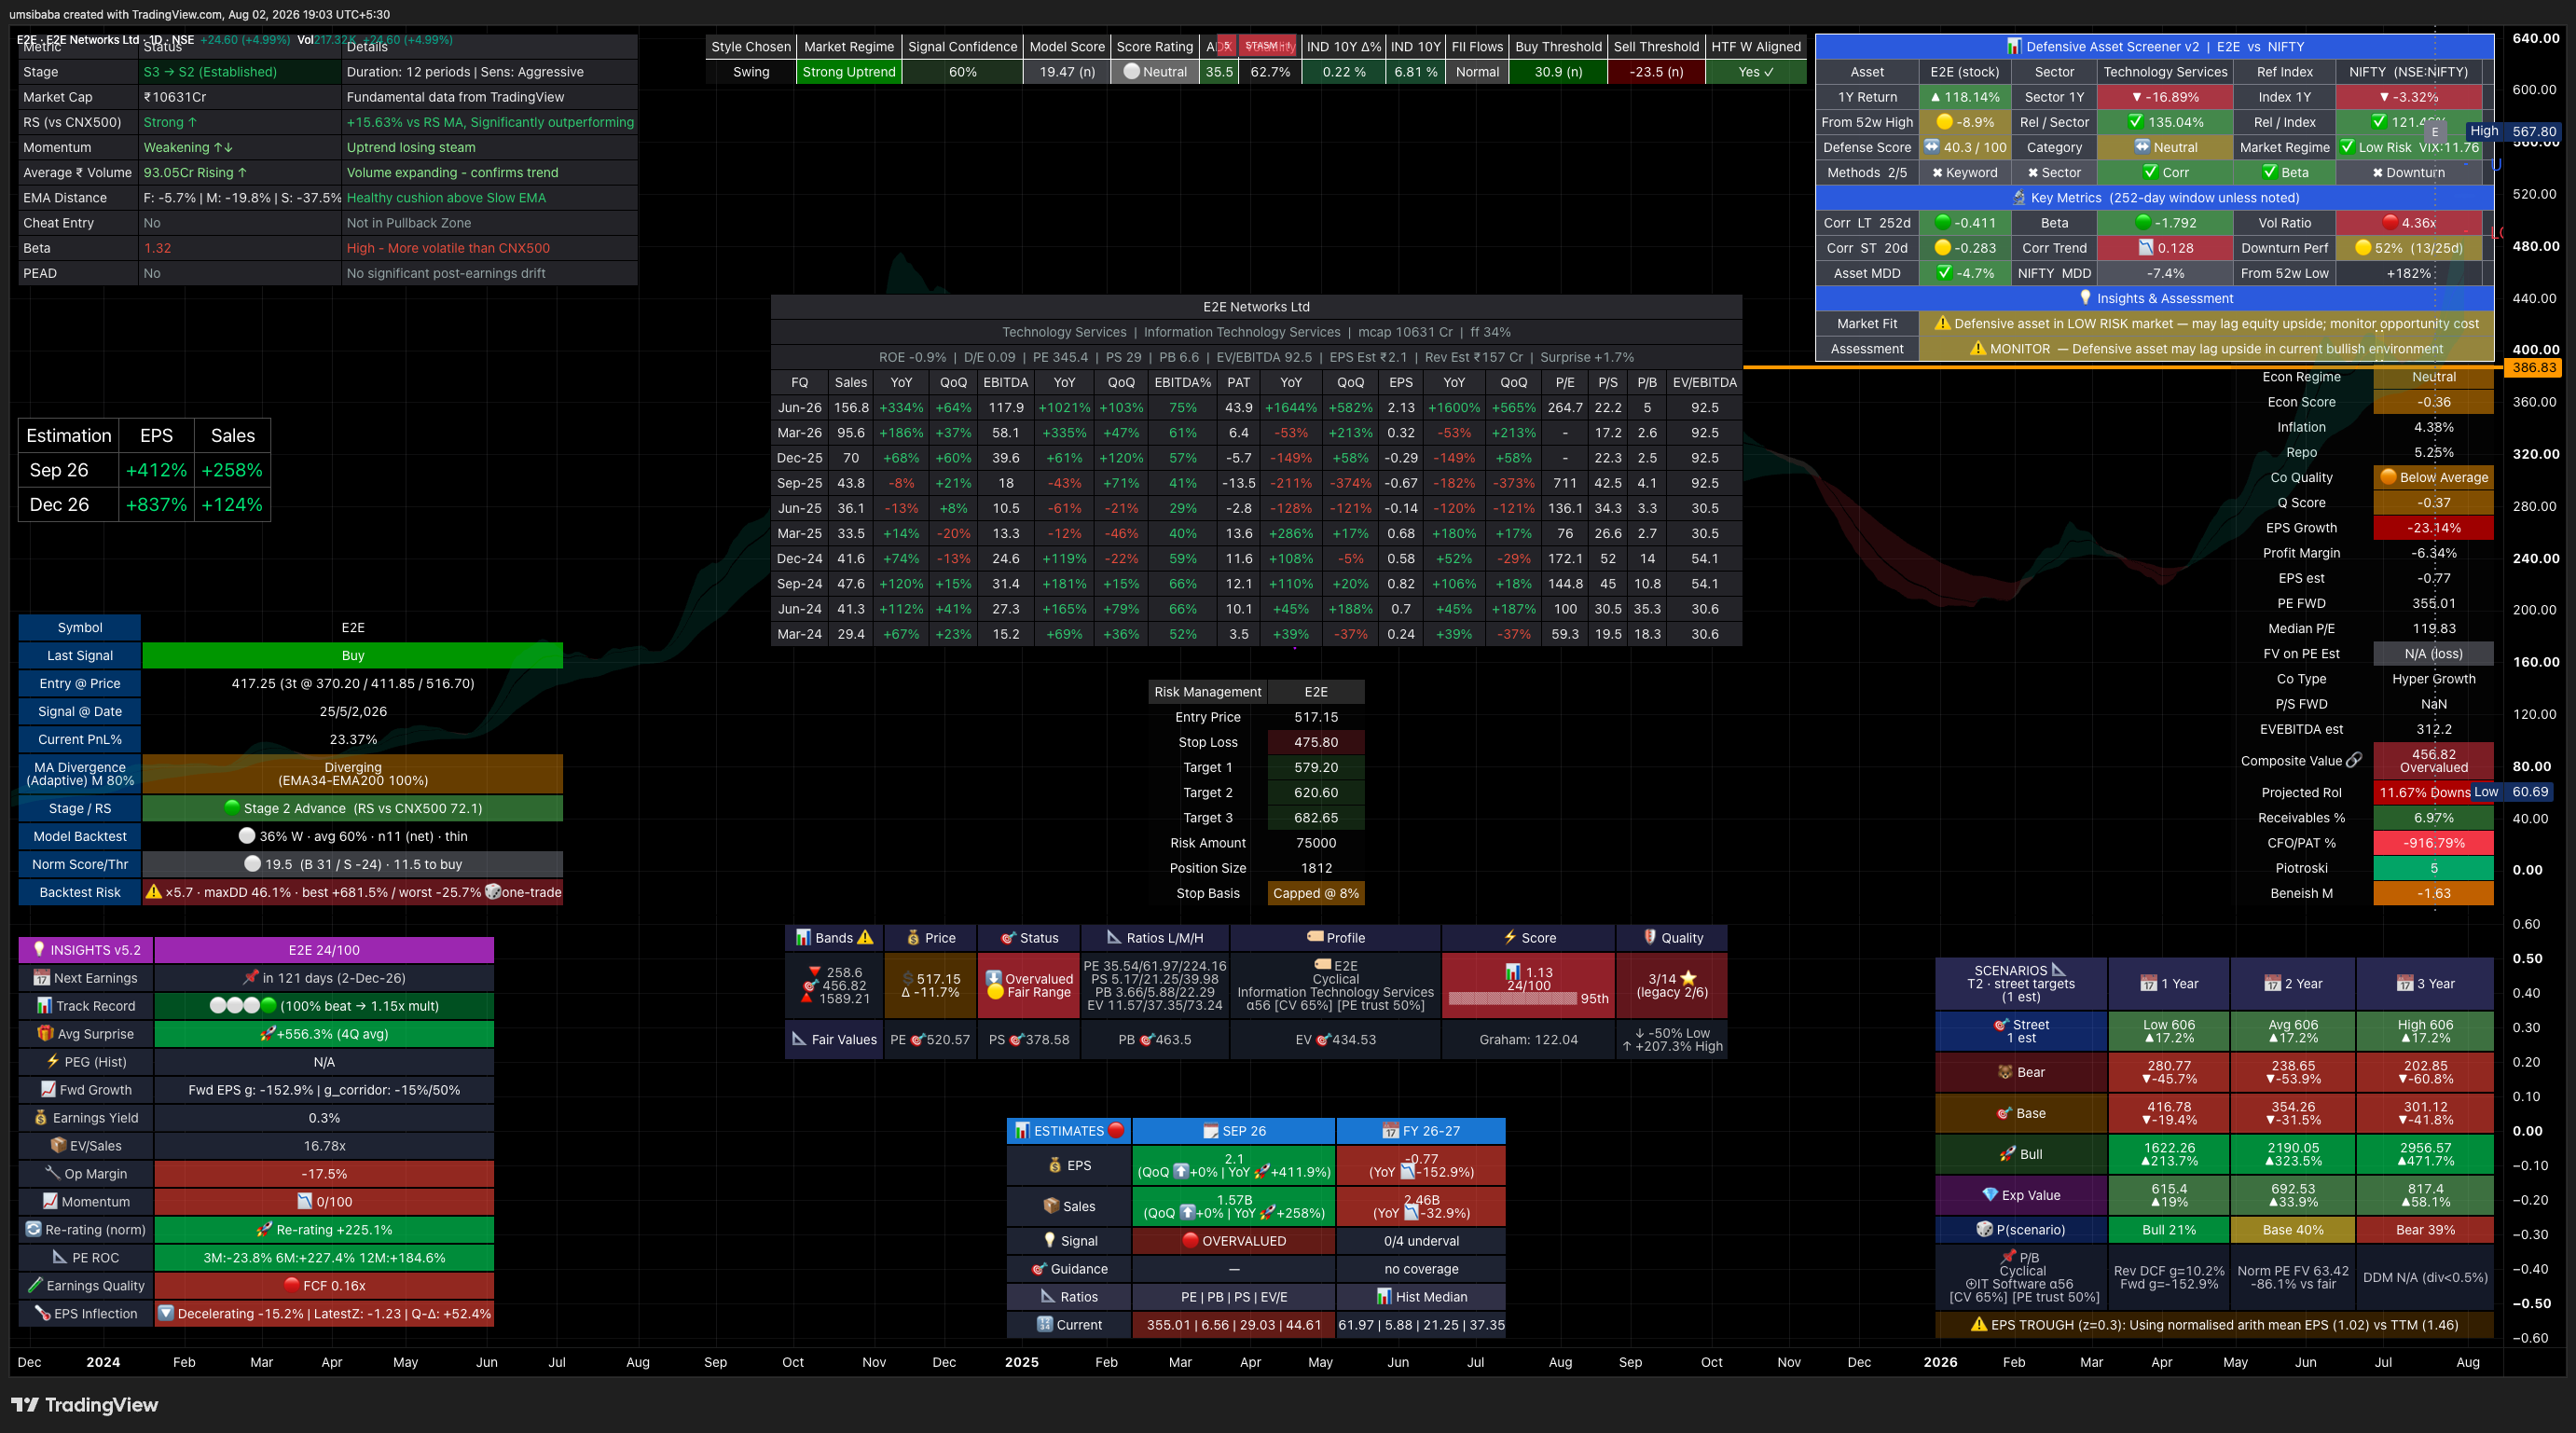Click the star icon in the Quality 3/14 cell
The height and width of the screenshot is (1433, 2576).
(x=1688, y=979)
